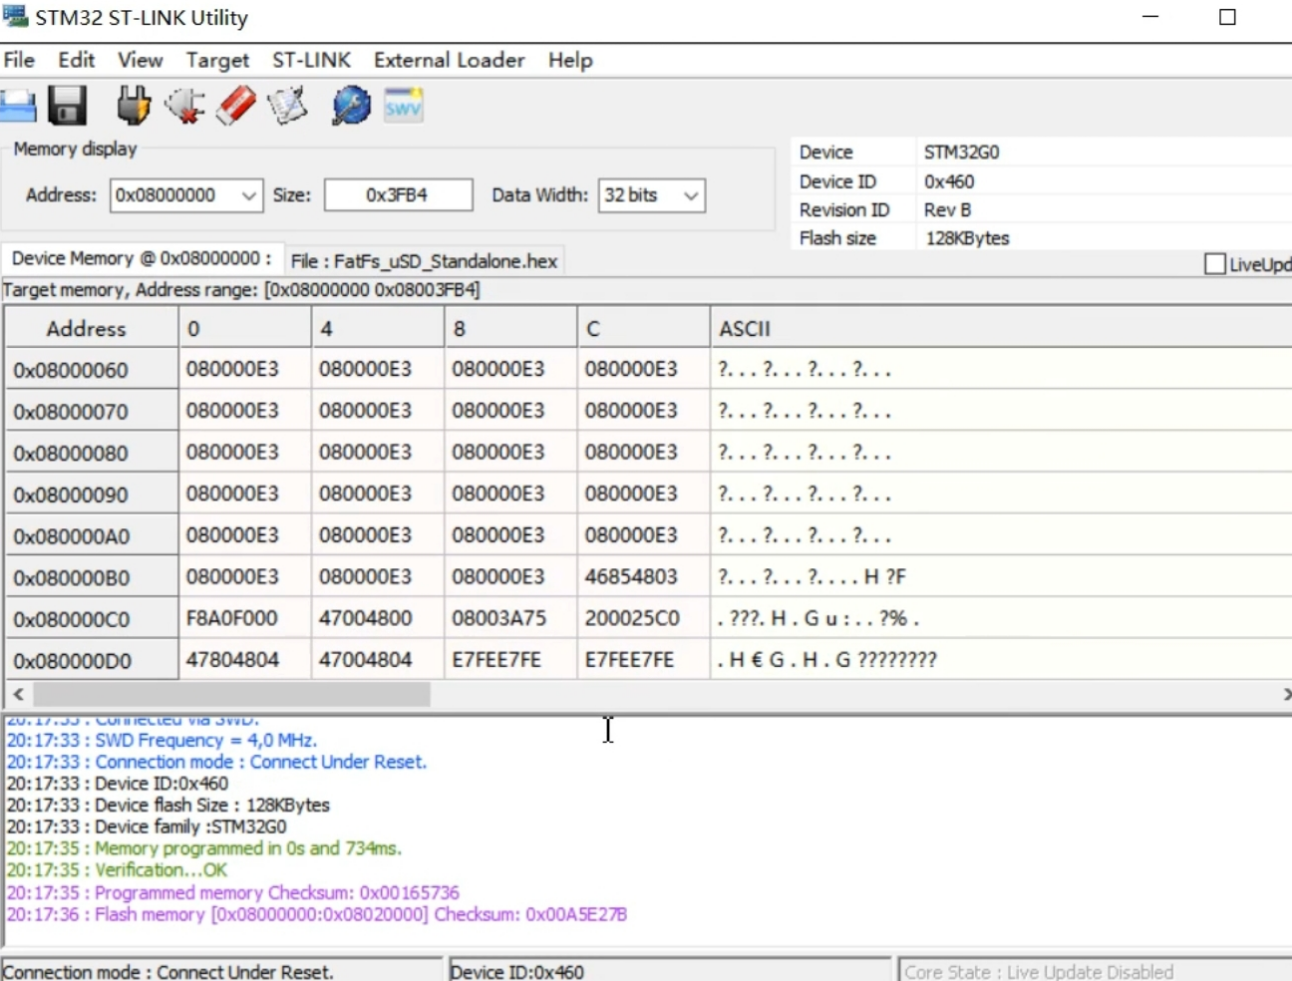Click memory cell 08003A75
This screenshot has height=981, width=1292.
click(x=511, y=619)
